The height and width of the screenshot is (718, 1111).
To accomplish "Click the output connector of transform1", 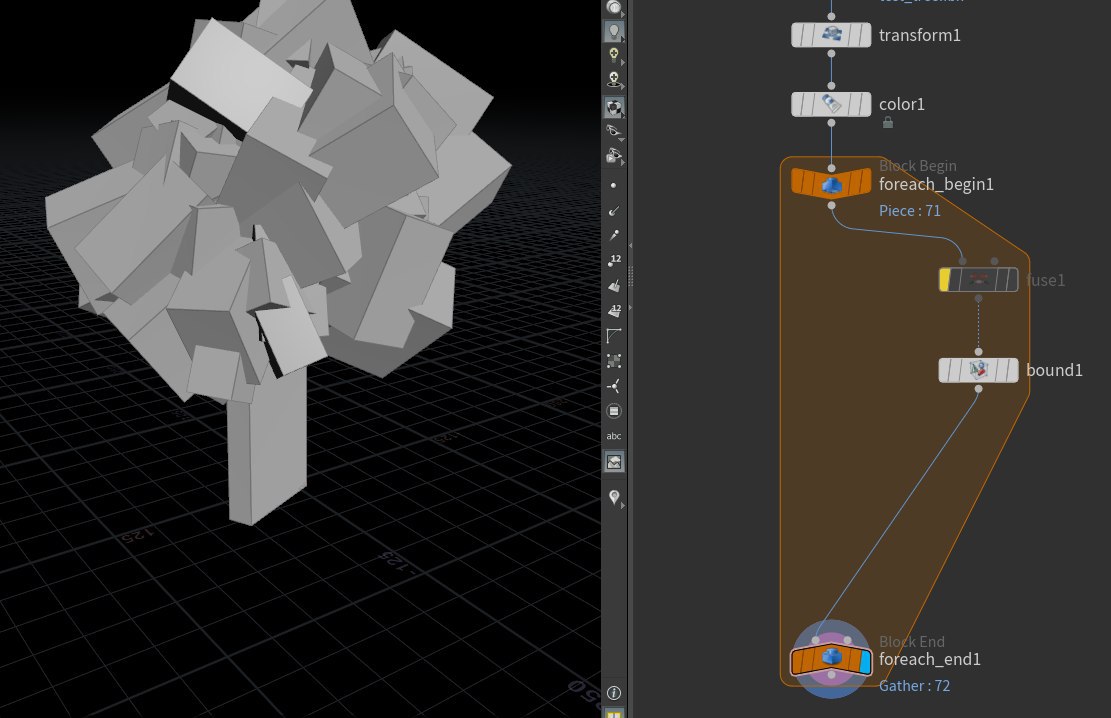I will coord(831,53).
